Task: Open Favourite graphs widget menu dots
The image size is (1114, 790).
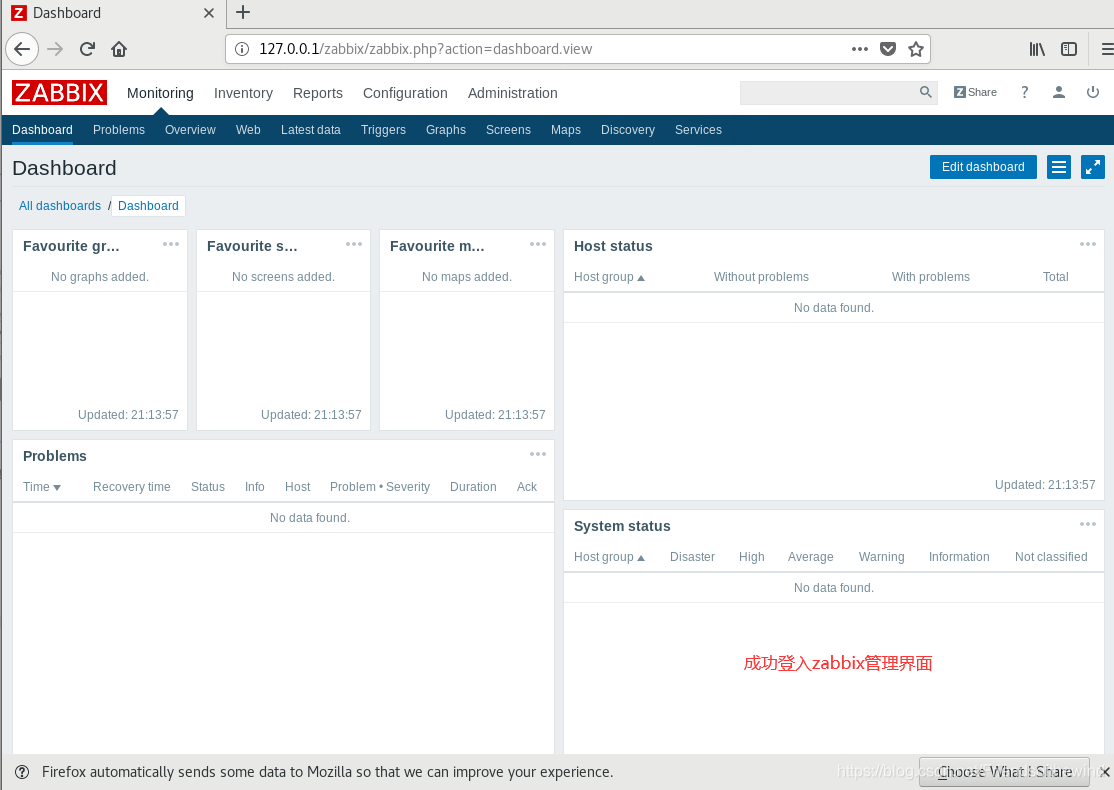Action: pos(171,244)
